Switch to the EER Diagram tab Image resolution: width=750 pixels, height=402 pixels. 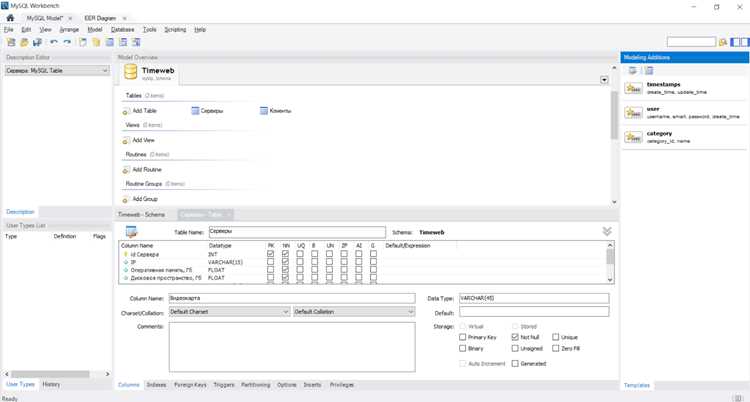click(x=100, y=18)
